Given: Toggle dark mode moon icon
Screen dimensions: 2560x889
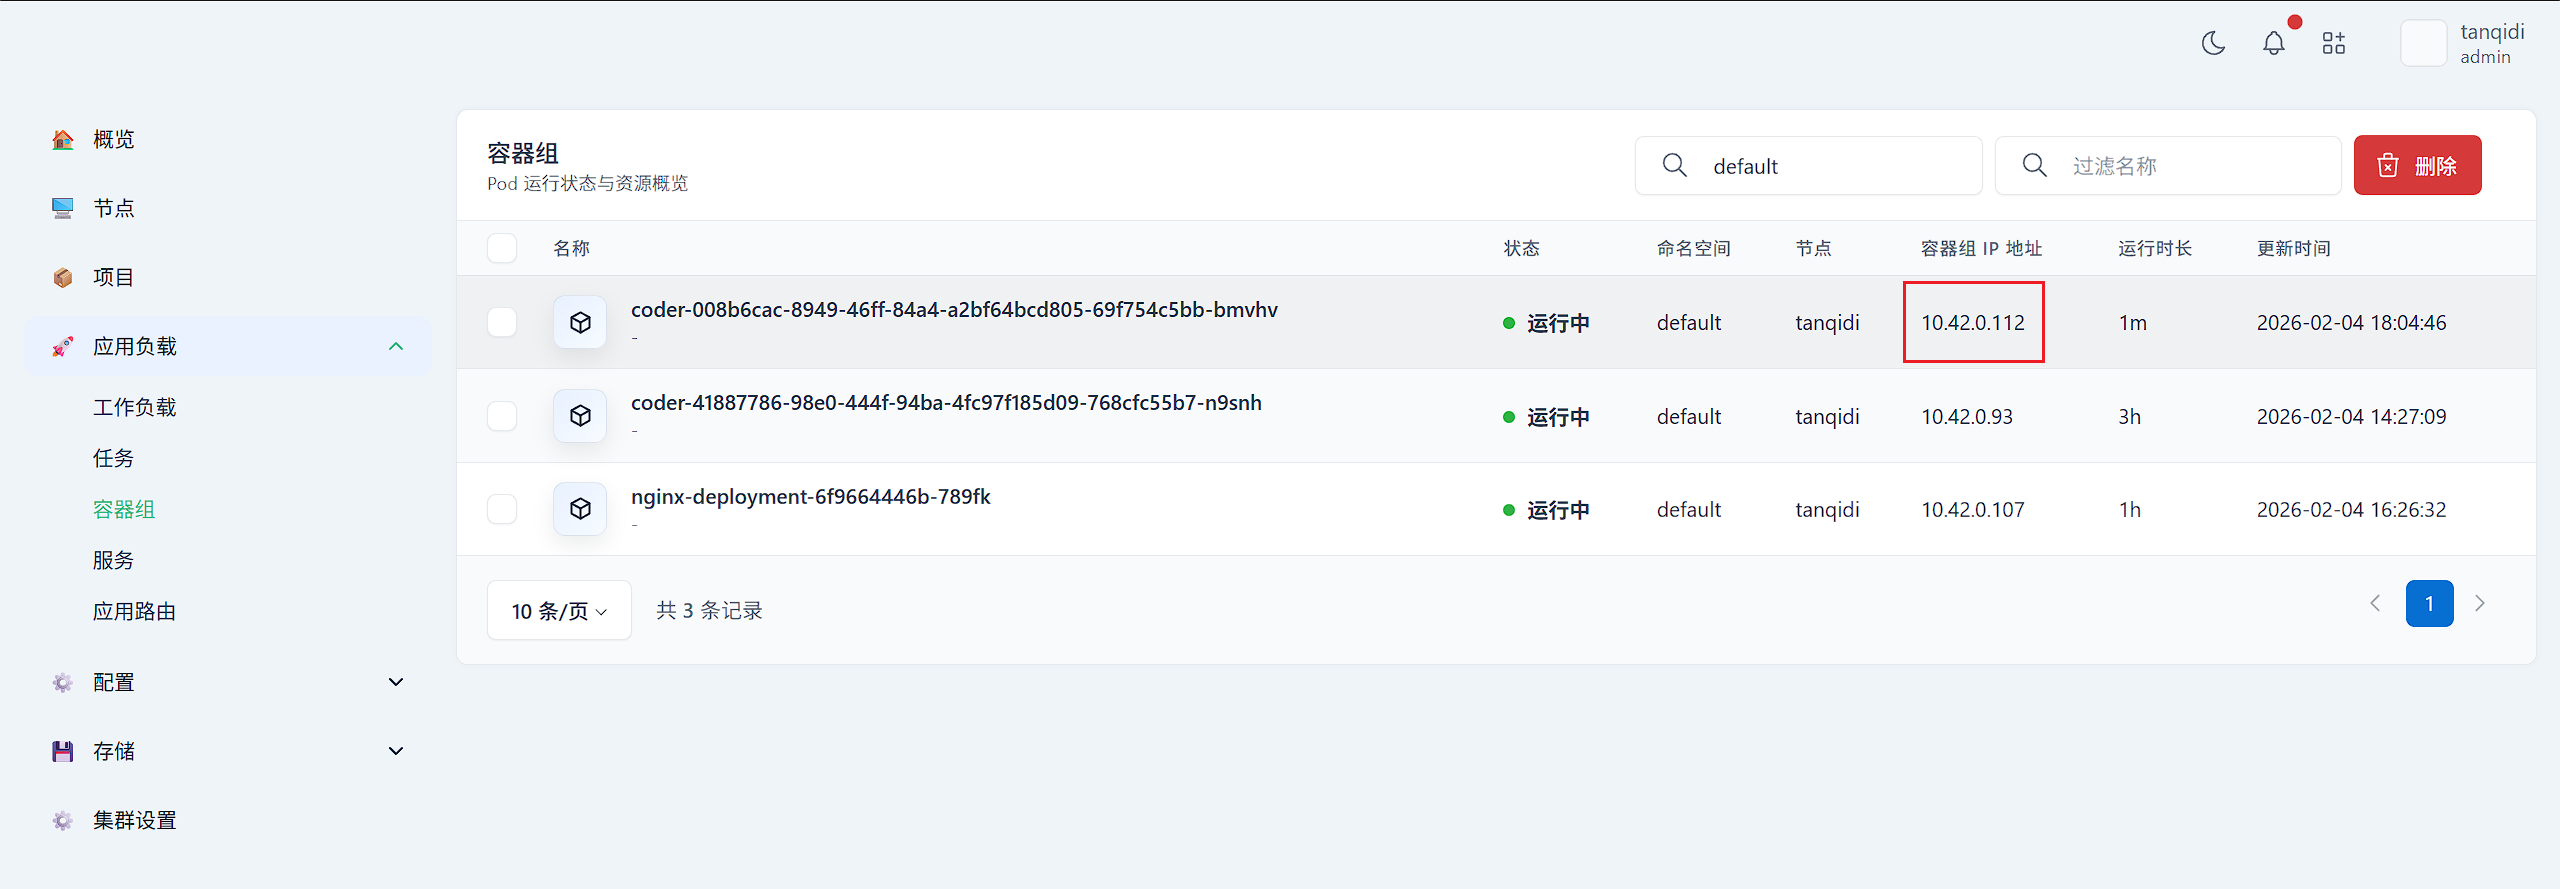Looking at the screenshot, I should tap(2213, 43).
